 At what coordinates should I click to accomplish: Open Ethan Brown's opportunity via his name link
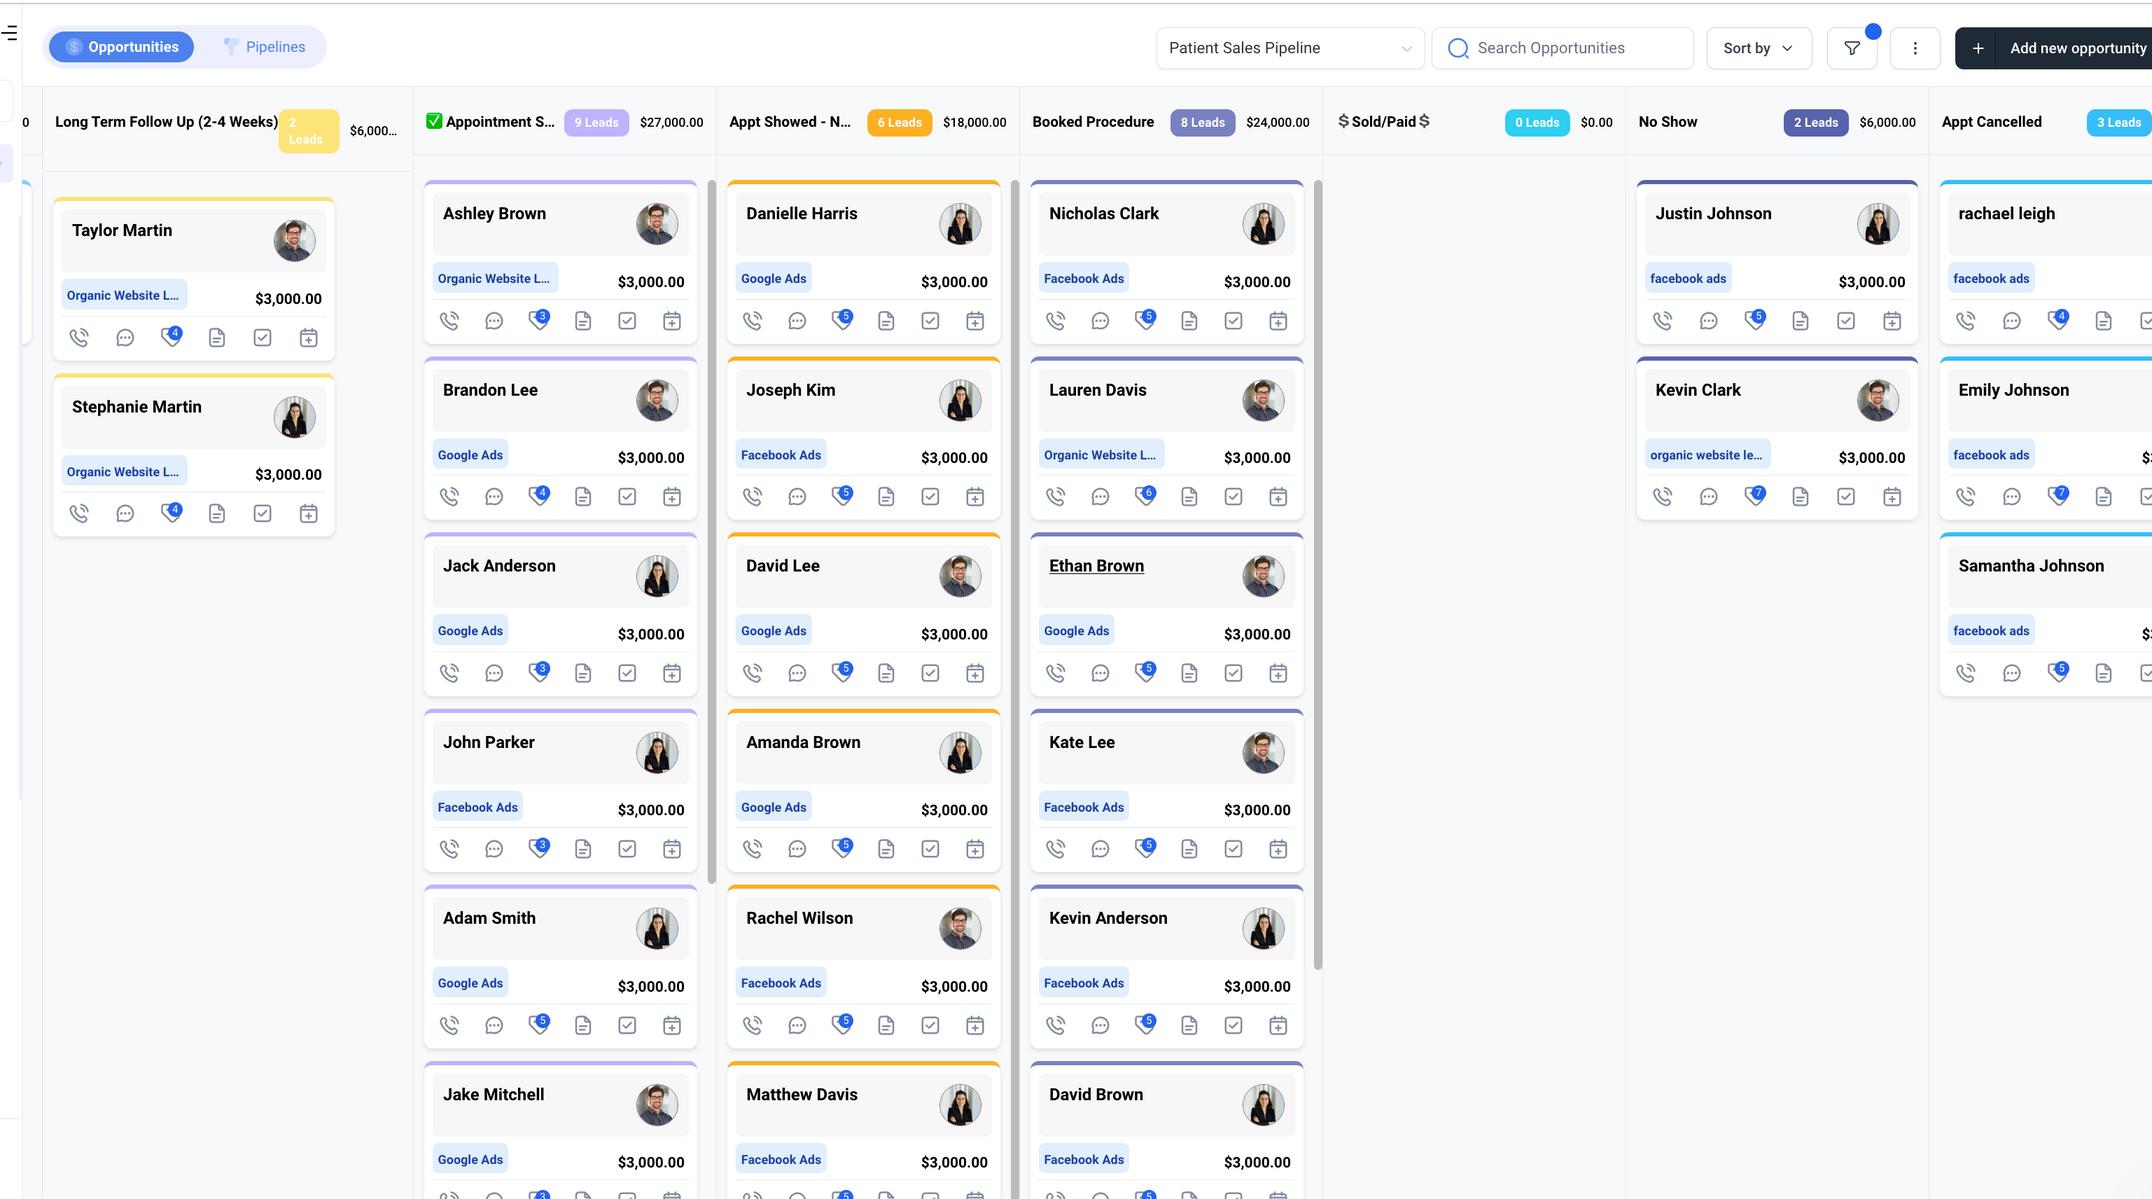(x=1096, y=565)
